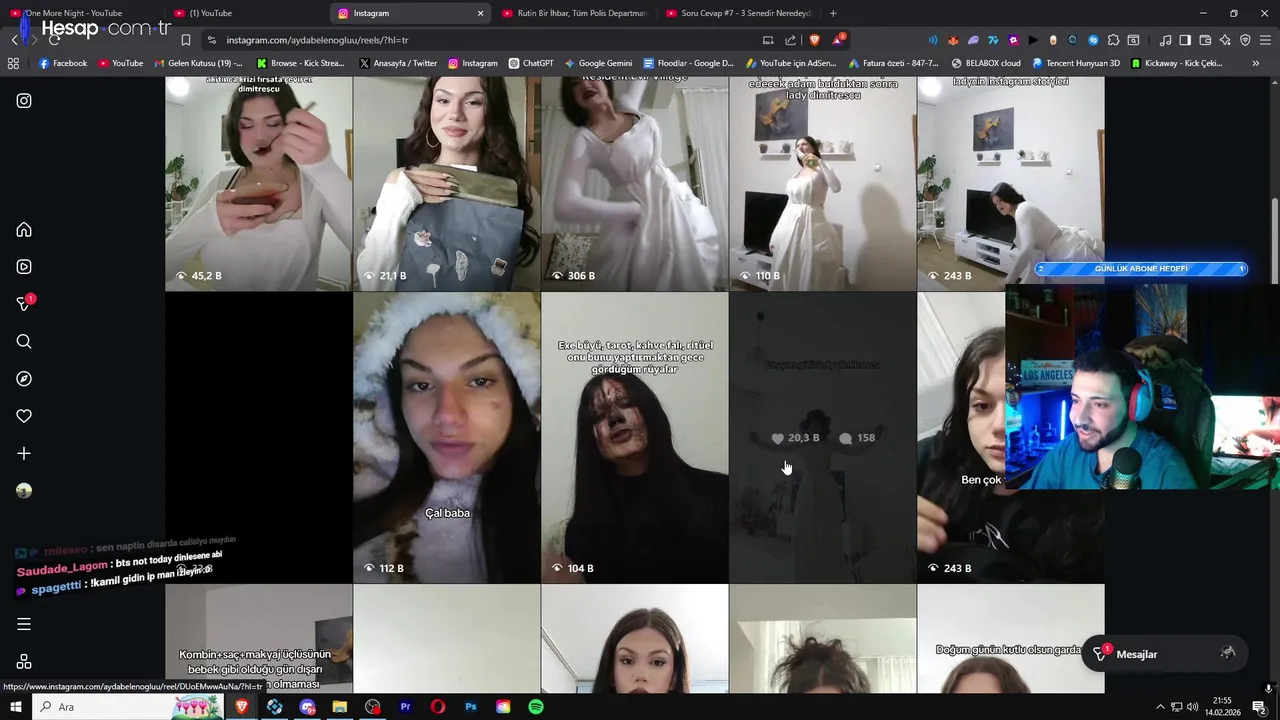1280x720 pixels.
Task: Open Notifications heart icon in the sidebar
Action: pos(24,416)
